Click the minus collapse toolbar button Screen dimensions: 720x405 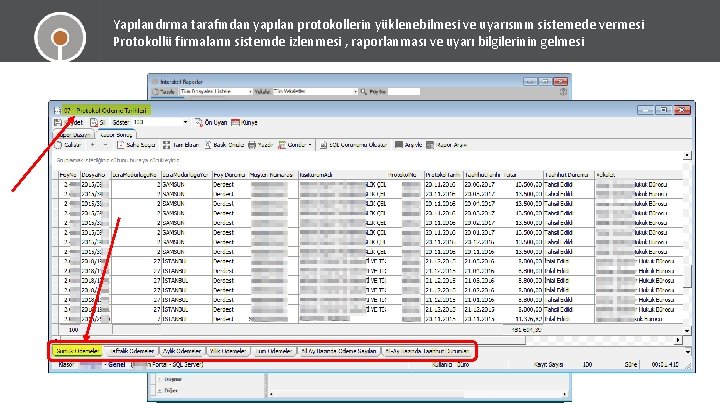pos(105,145)
